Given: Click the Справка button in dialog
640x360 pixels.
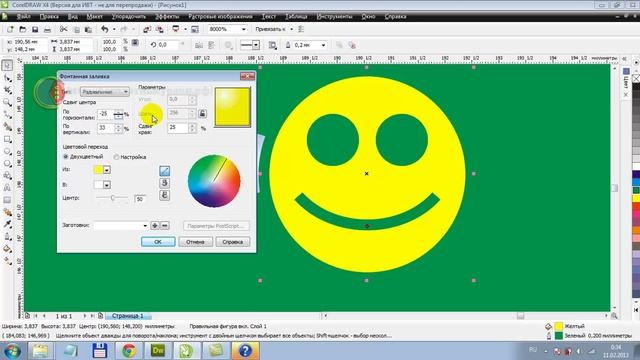Looking at the screenshot, I should (x=233, y=242).
